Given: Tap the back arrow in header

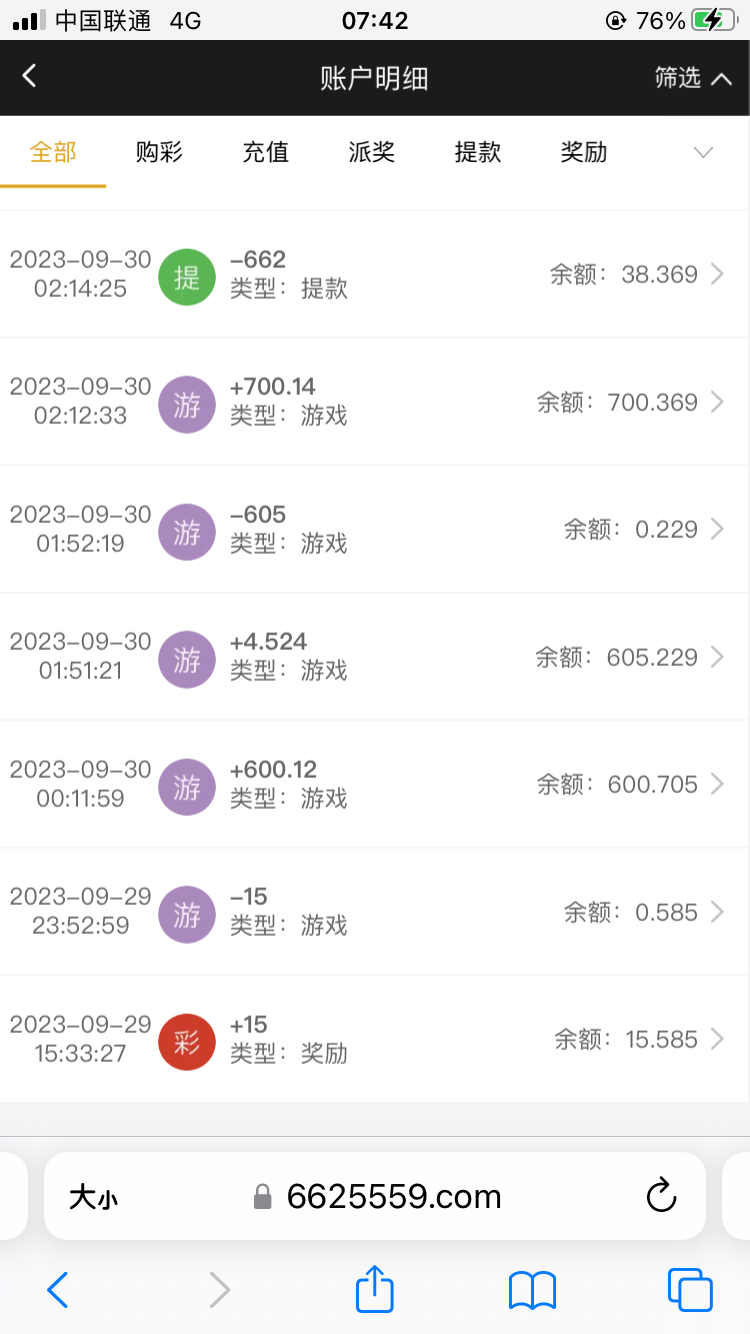Looking at the screenshot, I should point(30,76).
